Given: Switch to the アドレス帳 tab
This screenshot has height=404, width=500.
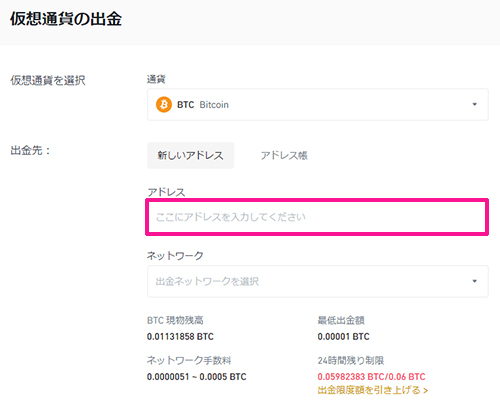Looking at the screenshot, I should click(284, 155).
